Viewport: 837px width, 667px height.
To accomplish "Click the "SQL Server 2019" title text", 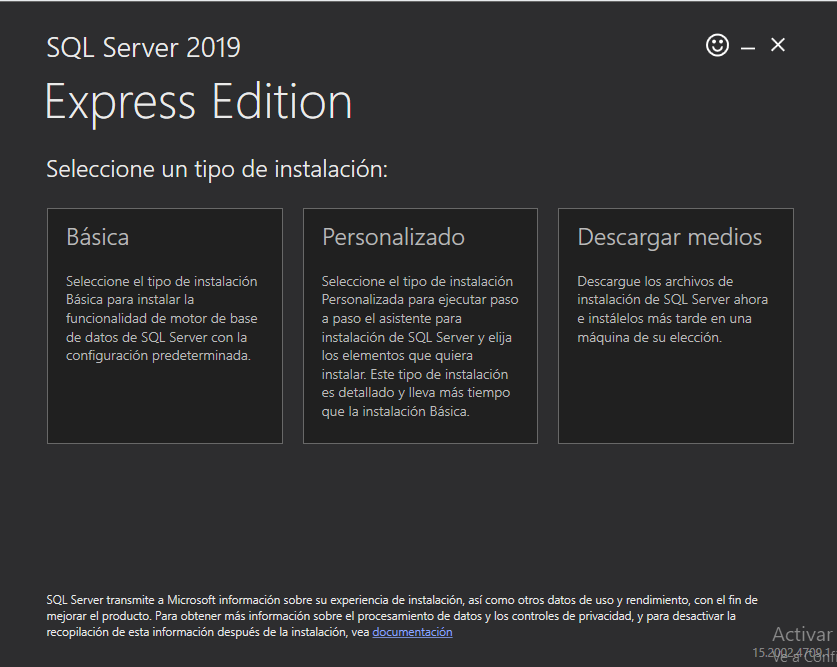I will pos(143,47).
